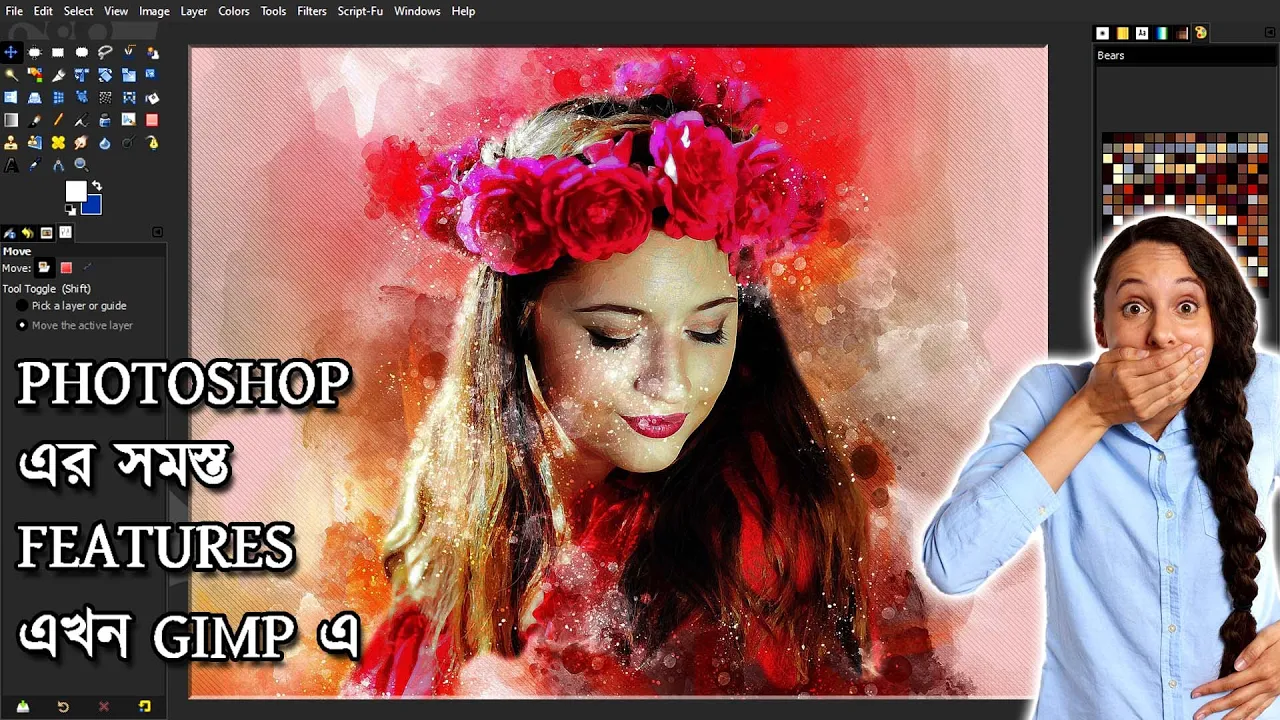Open tool options tab configuration menu
The height and width of the screenshot is (720, 1280).
(157, 232)
